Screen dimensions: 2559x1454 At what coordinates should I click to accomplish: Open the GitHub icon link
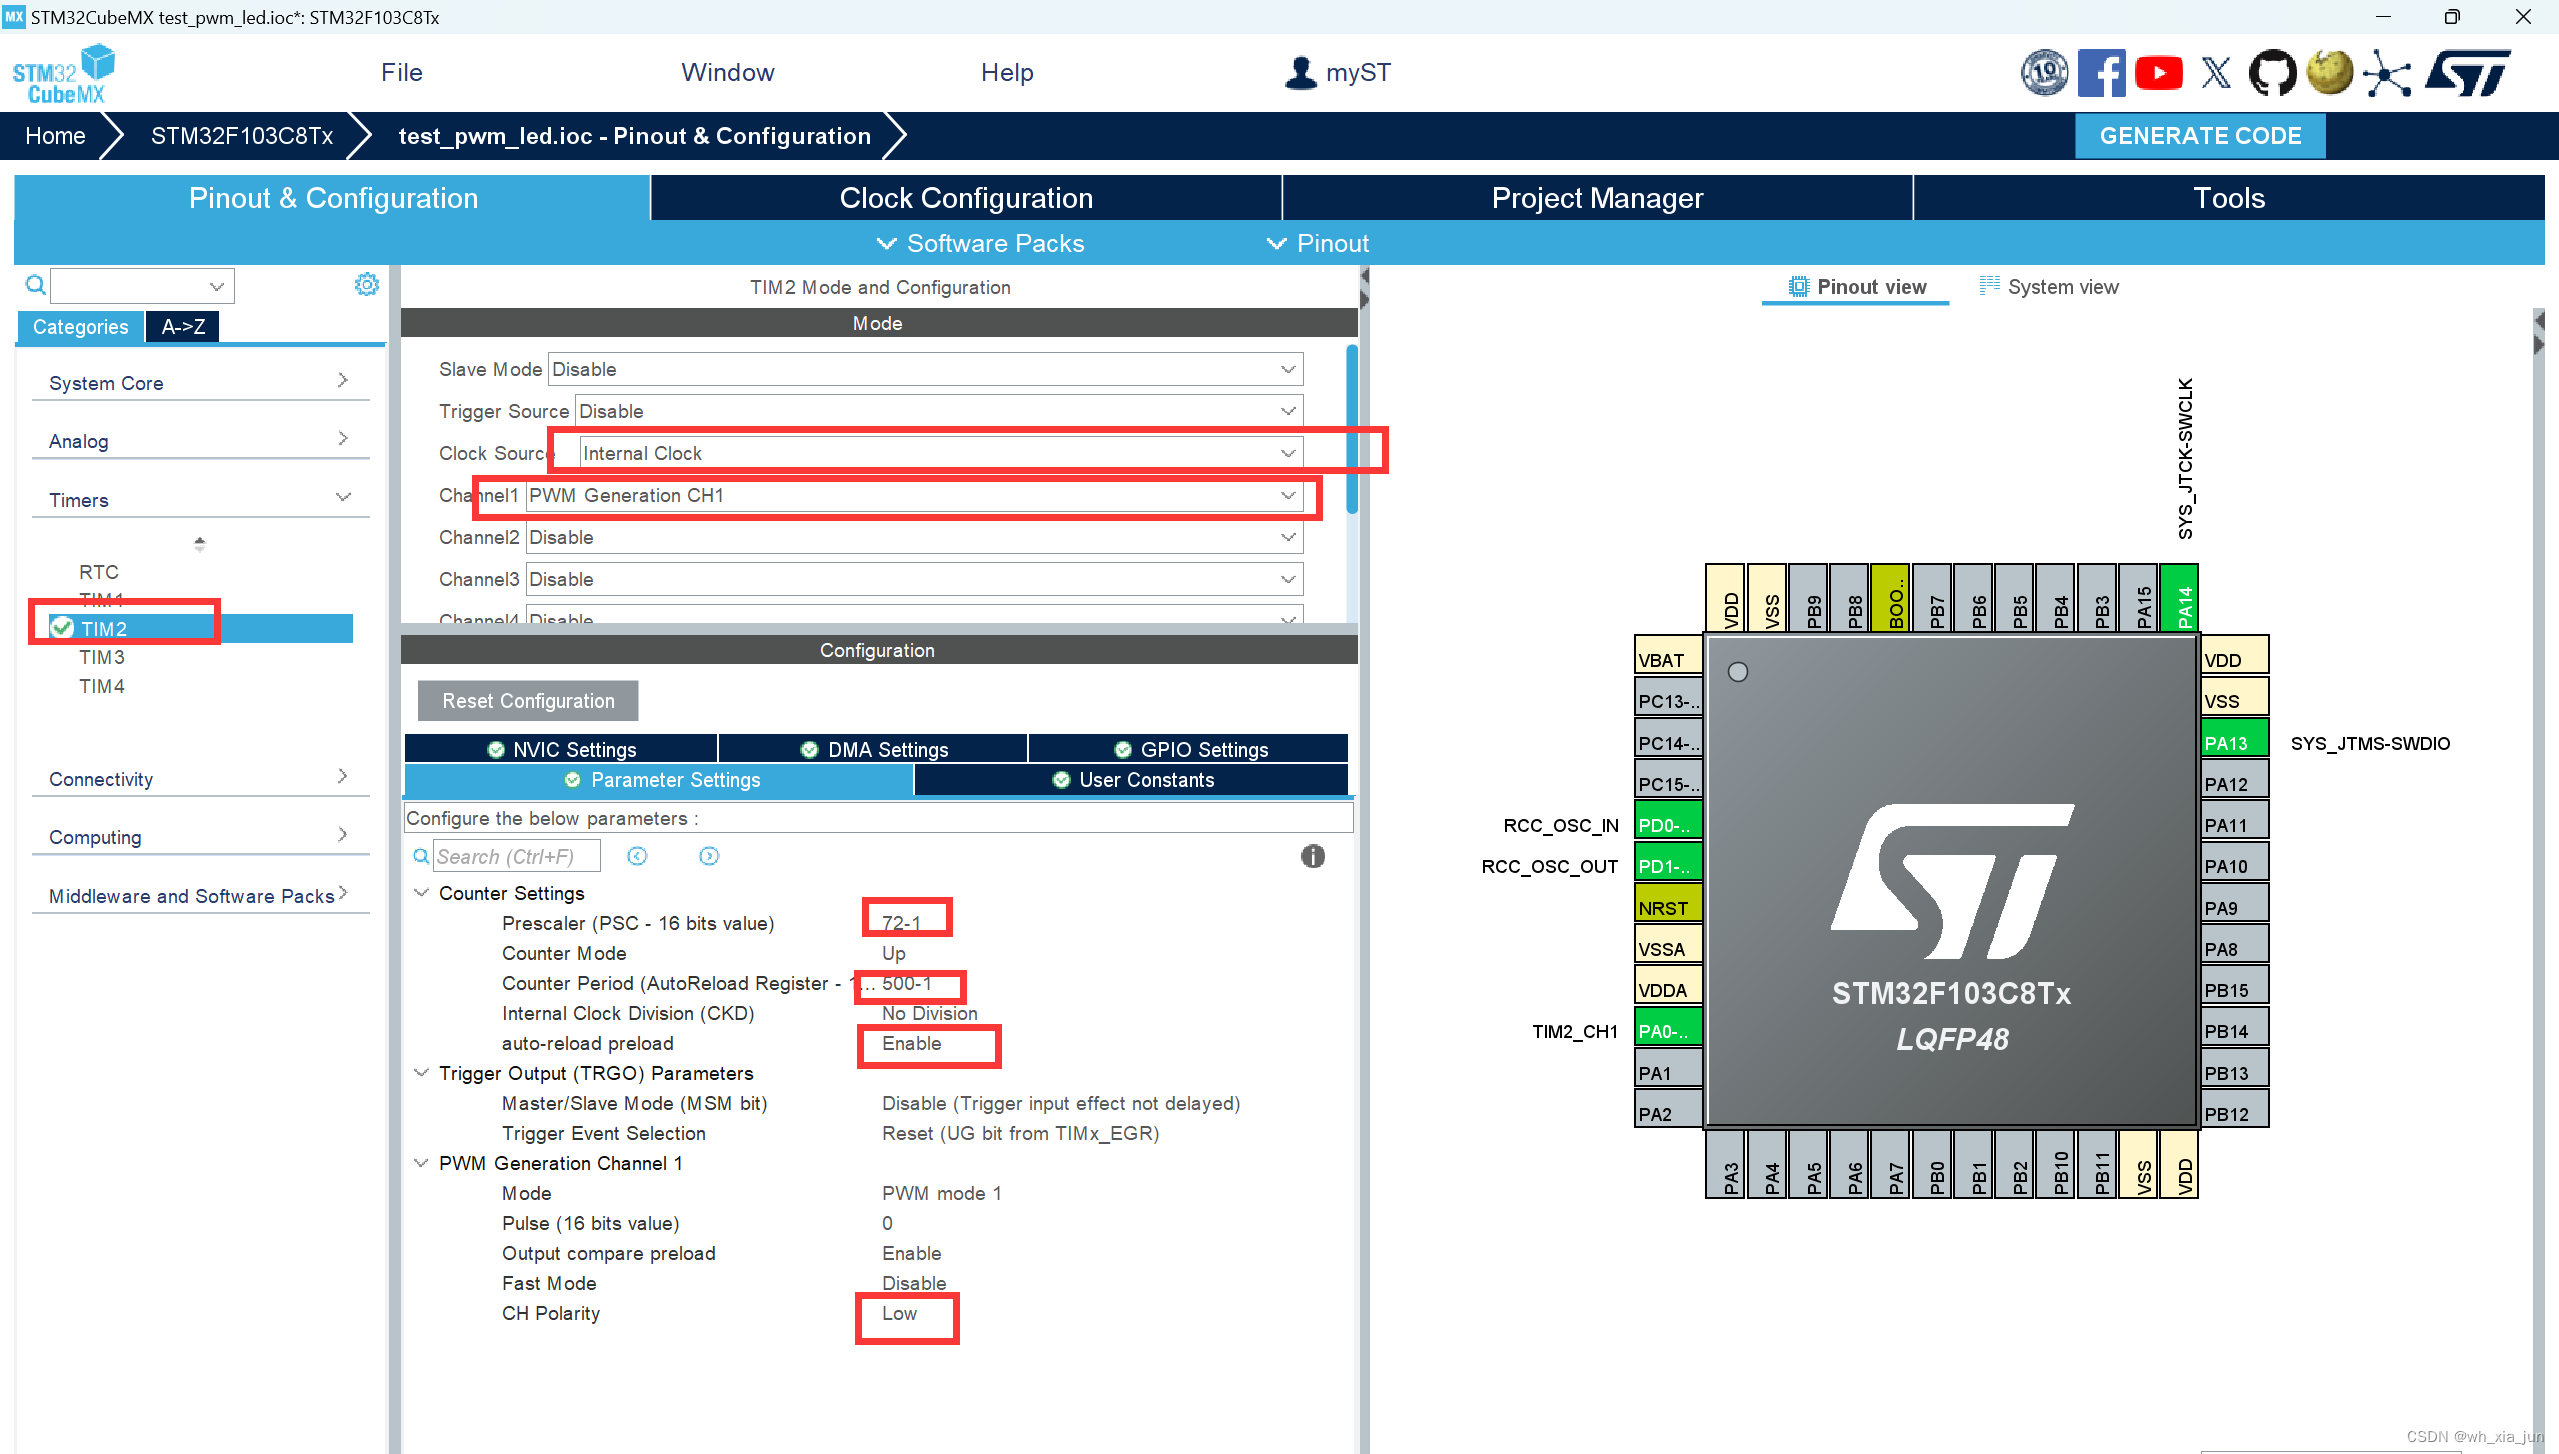click(2272, 73)
